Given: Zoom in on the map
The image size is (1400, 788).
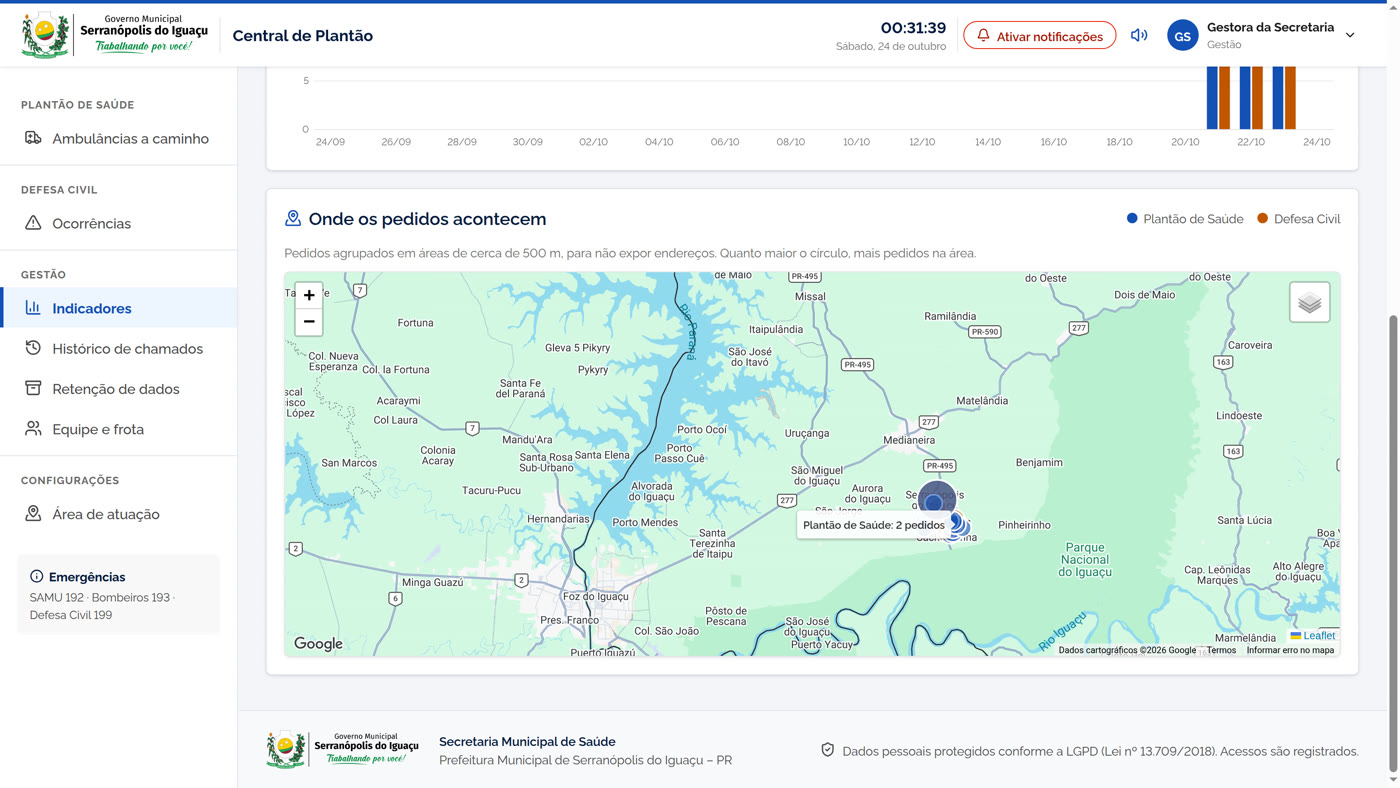Looking at the screenshot, I should (309, 295).
